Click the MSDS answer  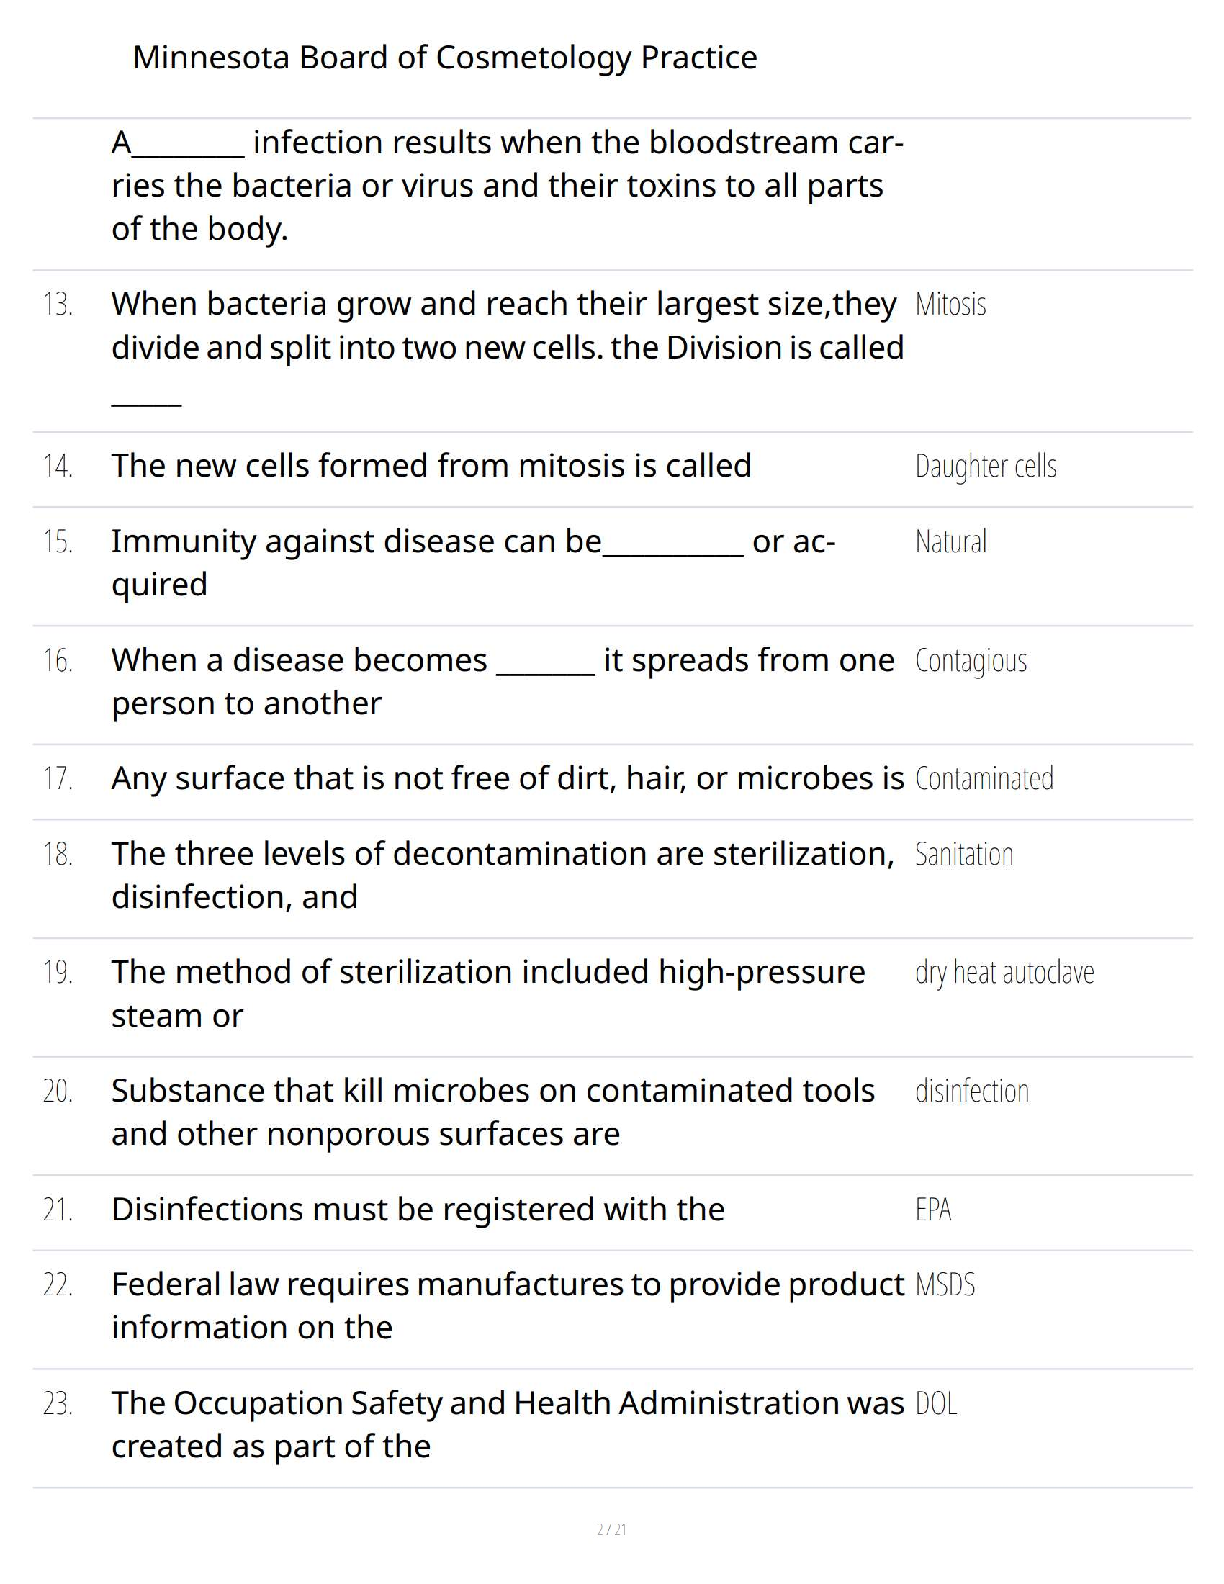[x=945, y=1285]
